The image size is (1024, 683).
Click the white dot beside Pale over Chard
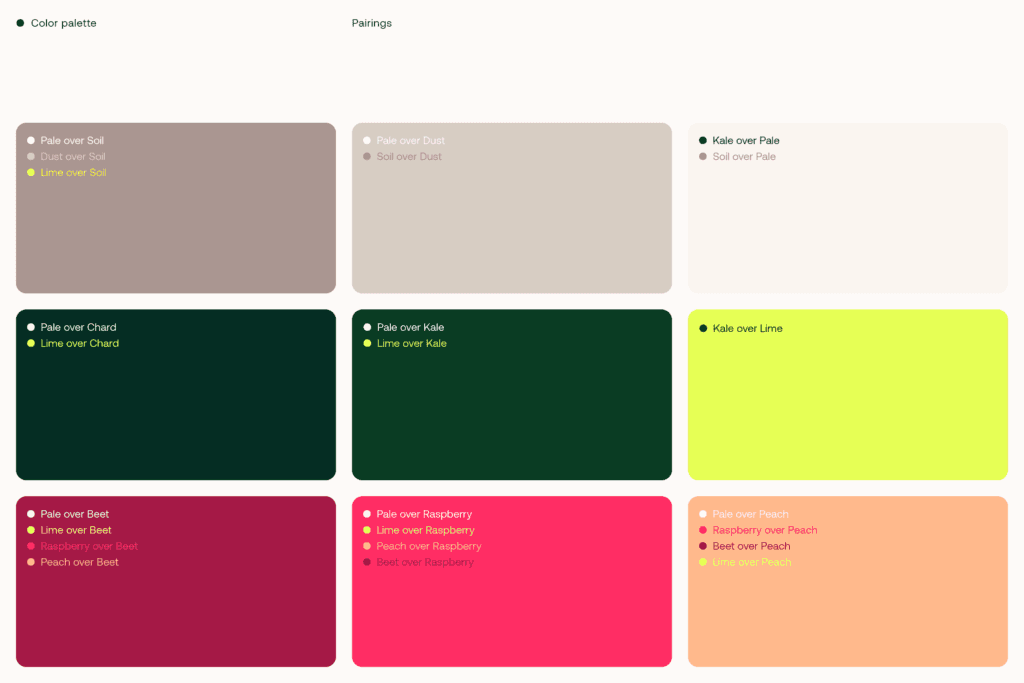pyautogui.click(x=31, y=327)
